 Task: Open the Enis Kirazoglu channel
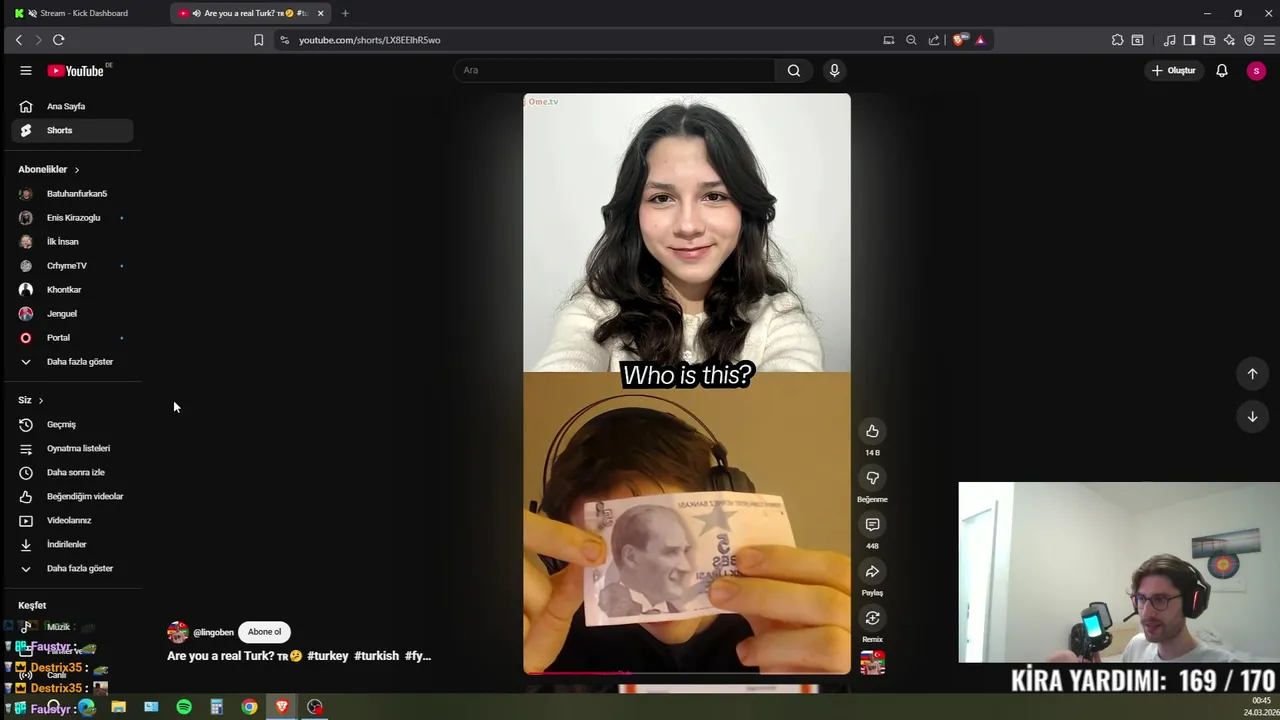[x=72, y=218]
